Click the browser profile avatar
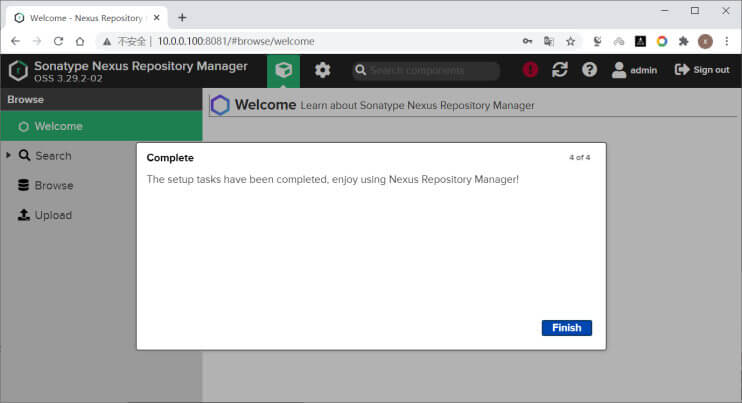This screenshot has height=403, width=742. point(705,42)
